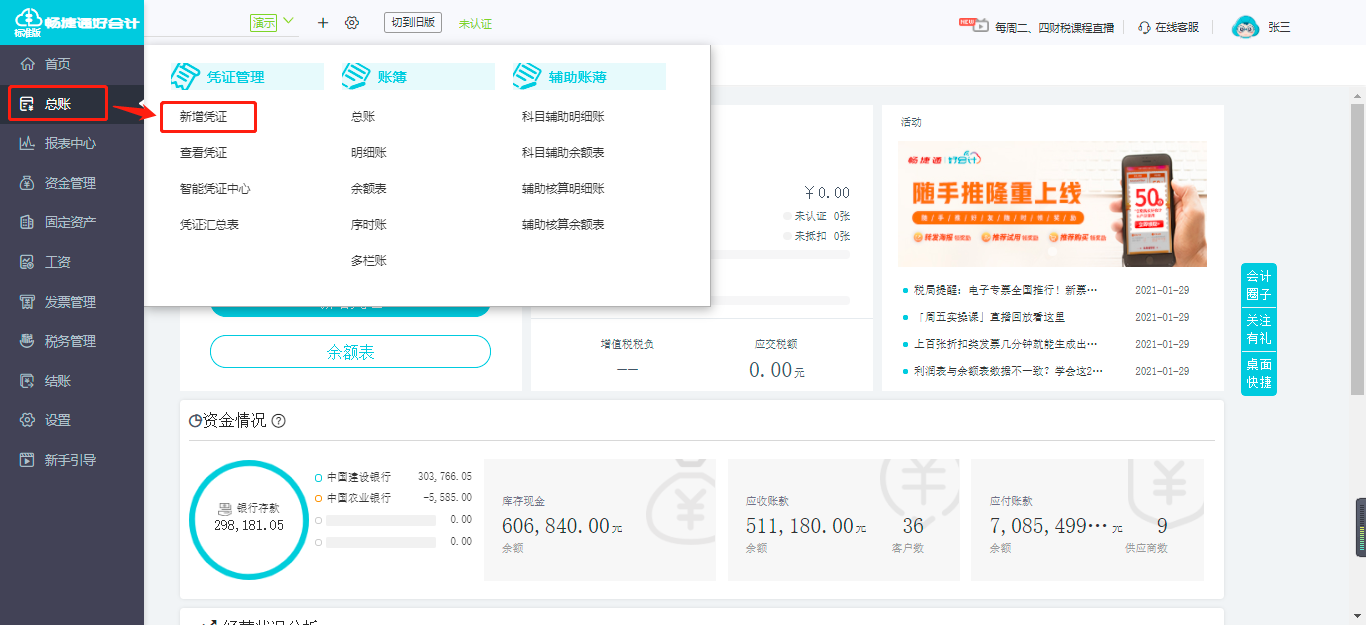Click the 库存现金 balance card

pyautogui.click(x=600, y=520)
